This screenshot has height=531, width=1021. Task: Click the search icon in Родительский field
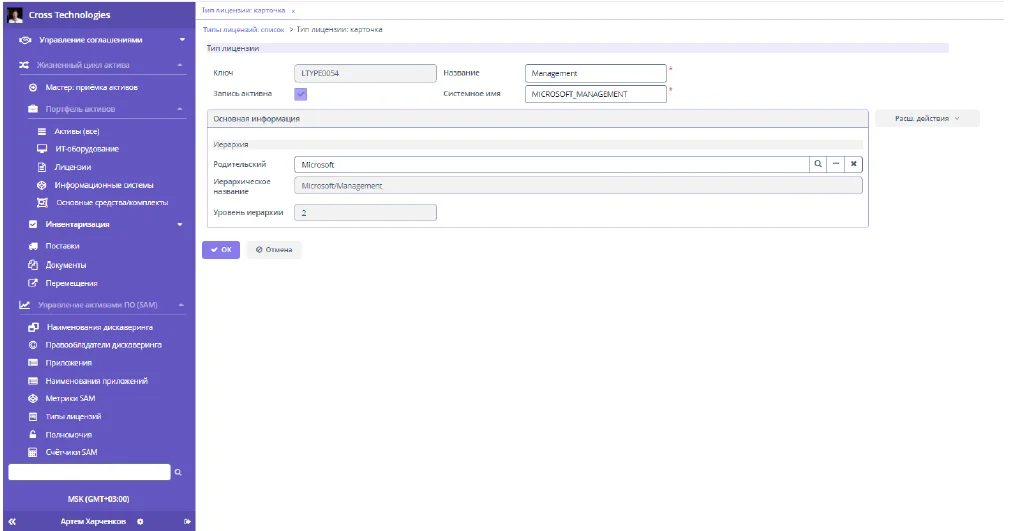click(x=816, y=164)
